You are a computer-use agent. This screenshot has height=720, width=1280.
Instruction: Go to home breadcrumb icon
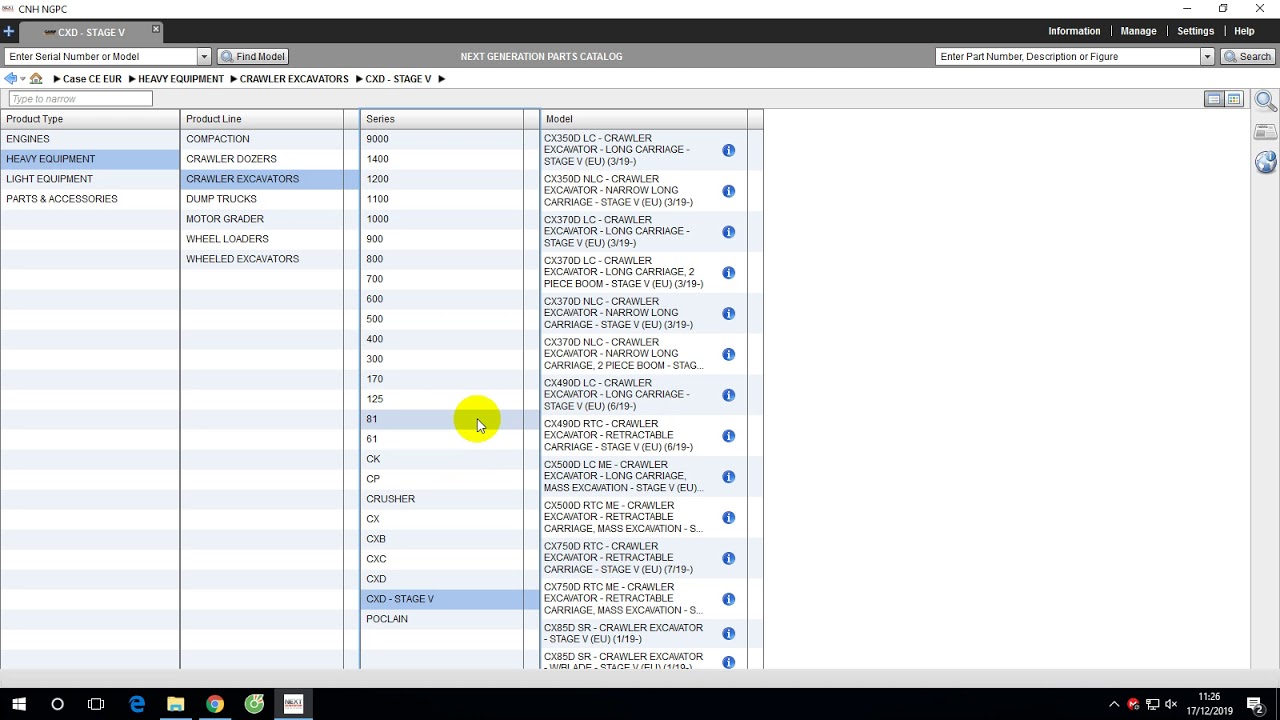click(36, 78)
